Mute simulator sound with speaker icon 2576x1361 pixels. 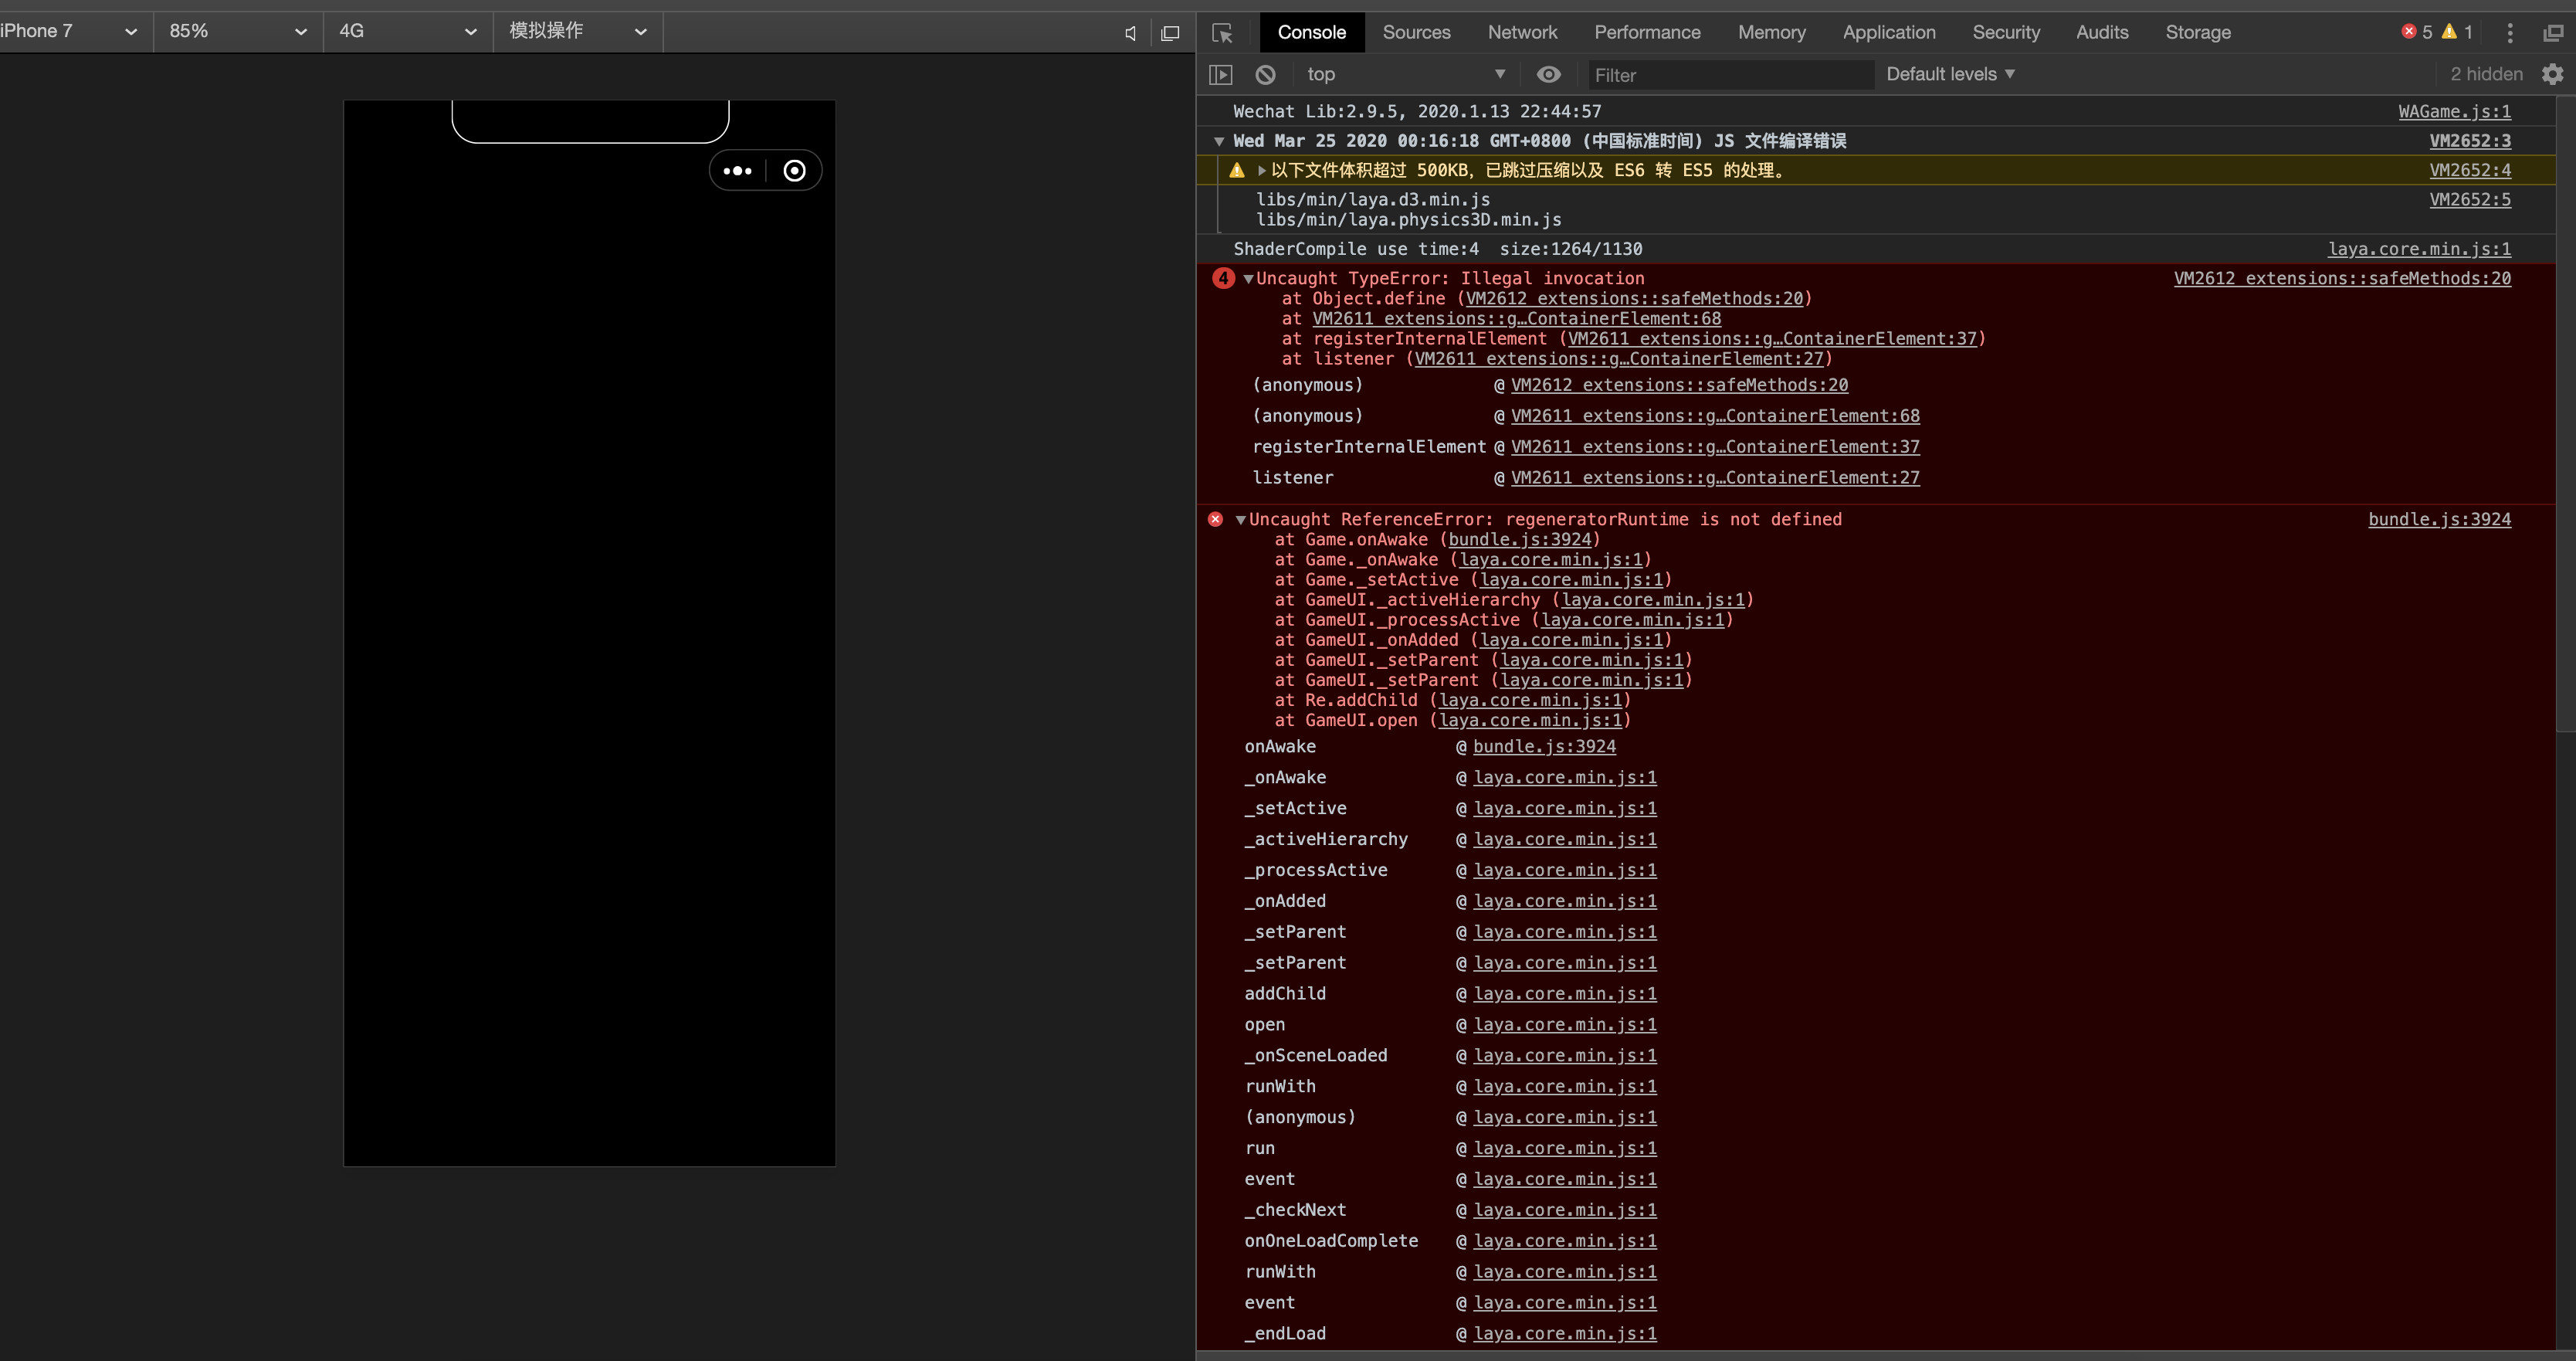coord(1130,33)
